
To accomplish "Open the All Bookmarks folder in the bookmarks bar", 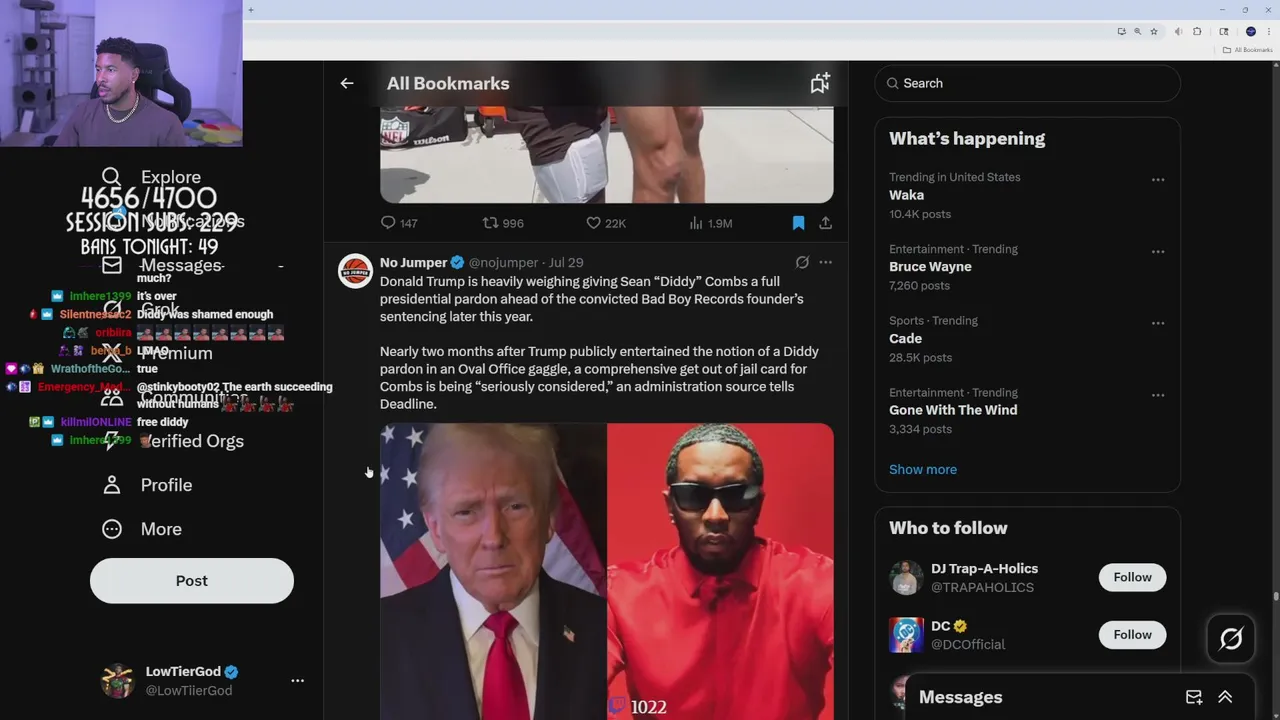I will coord(1249,50).
